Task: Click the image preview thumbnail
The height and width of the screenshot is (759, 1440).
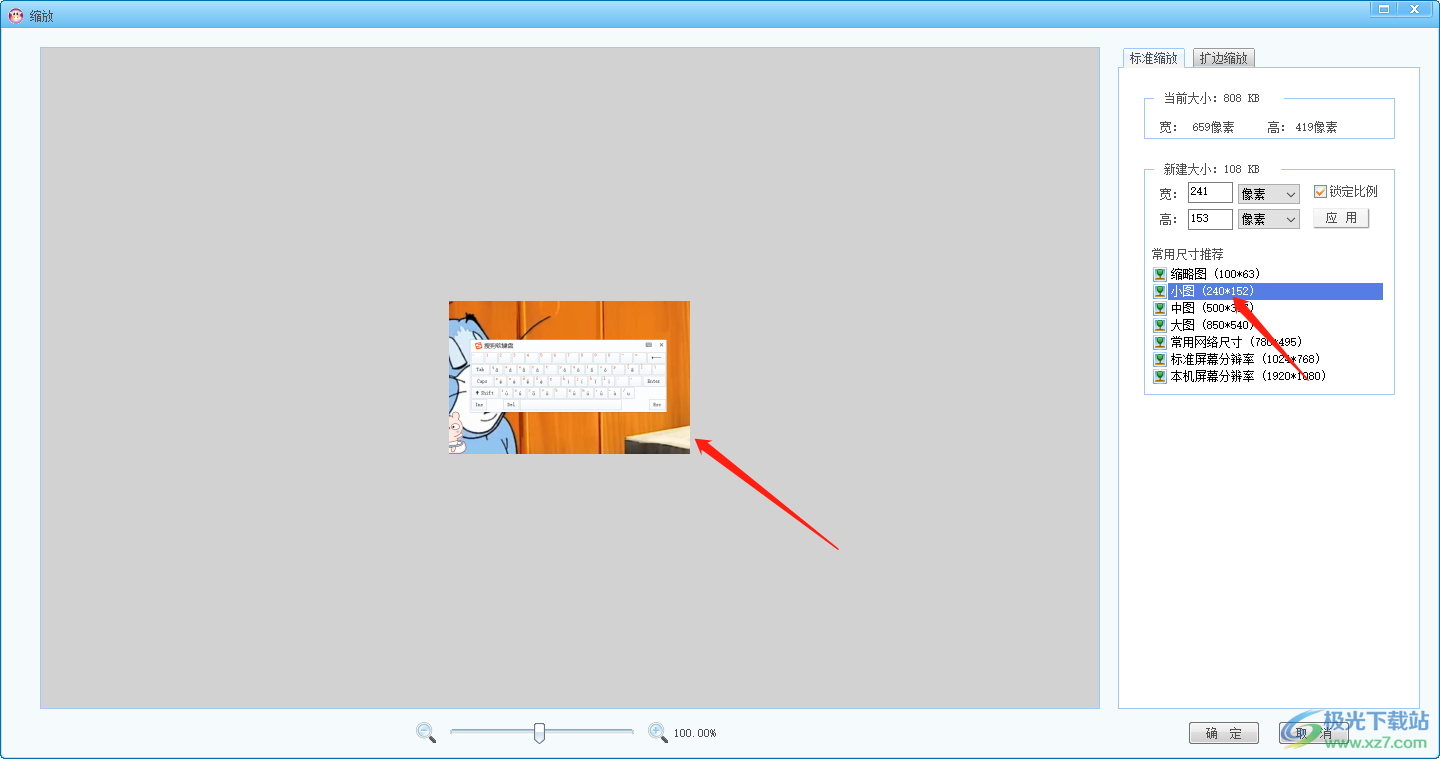Action: click(x=569, y=377)
